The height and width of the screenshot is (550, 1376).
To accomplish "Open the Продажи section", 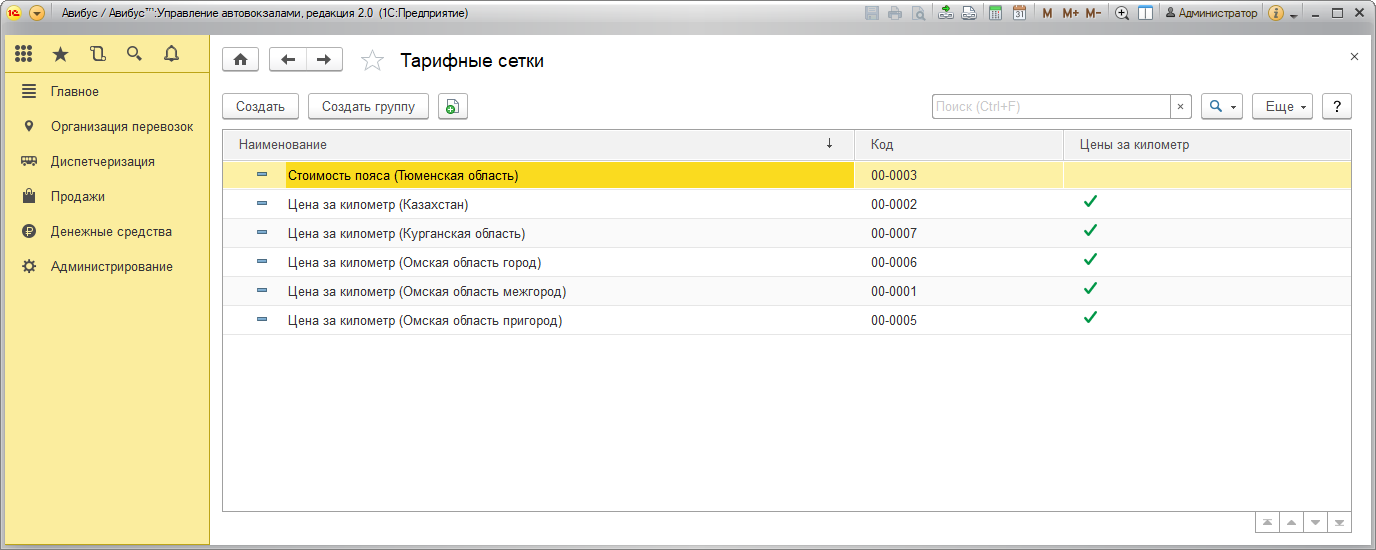I will [x=78, y=197].
